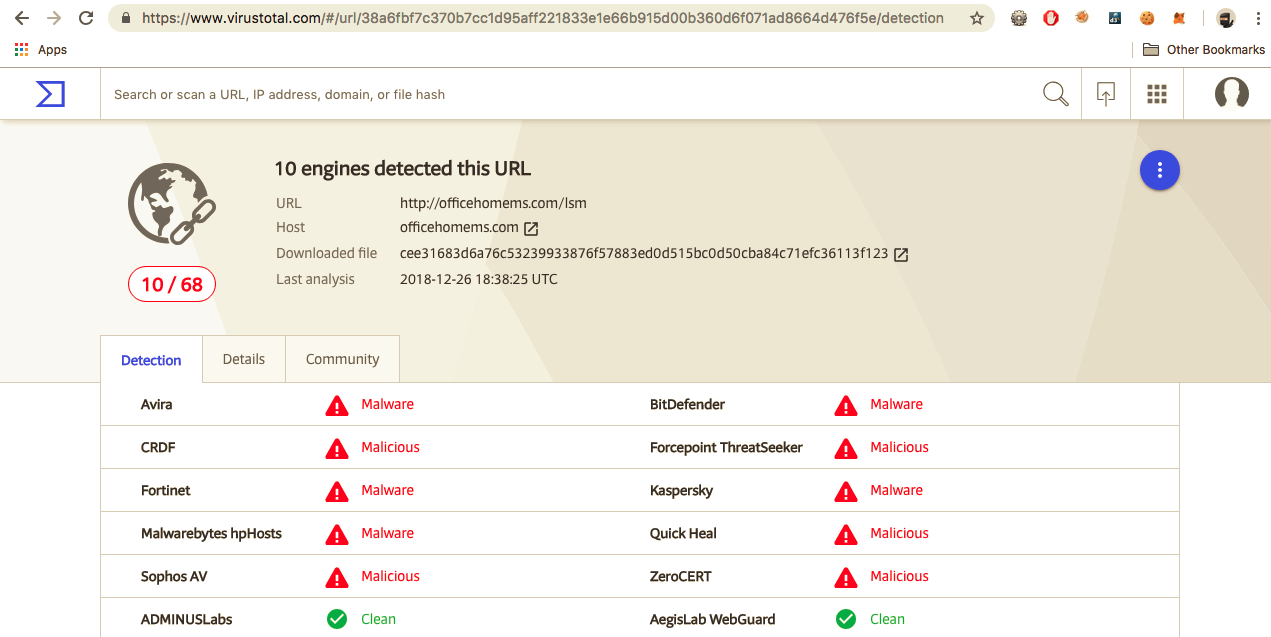Click the browser forward arrow
The width and height of the screenshot is (1271, 637).
pyautogui.click(x=54, y=18)
